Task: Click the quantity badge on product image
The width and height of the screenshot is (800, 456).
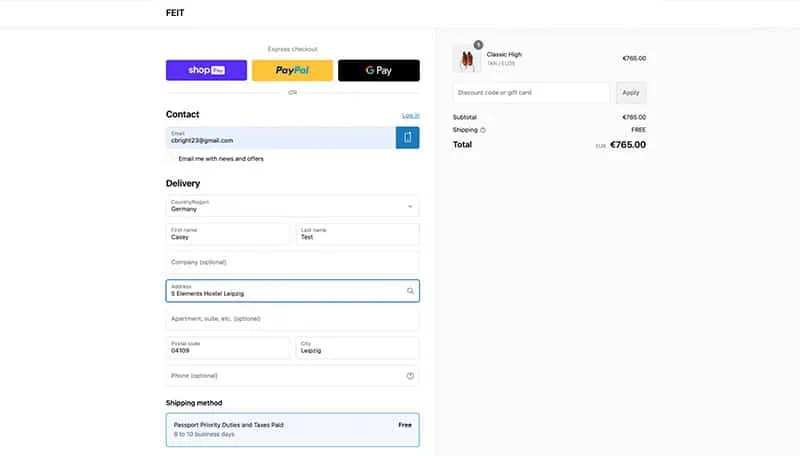Action: [478, 45]
